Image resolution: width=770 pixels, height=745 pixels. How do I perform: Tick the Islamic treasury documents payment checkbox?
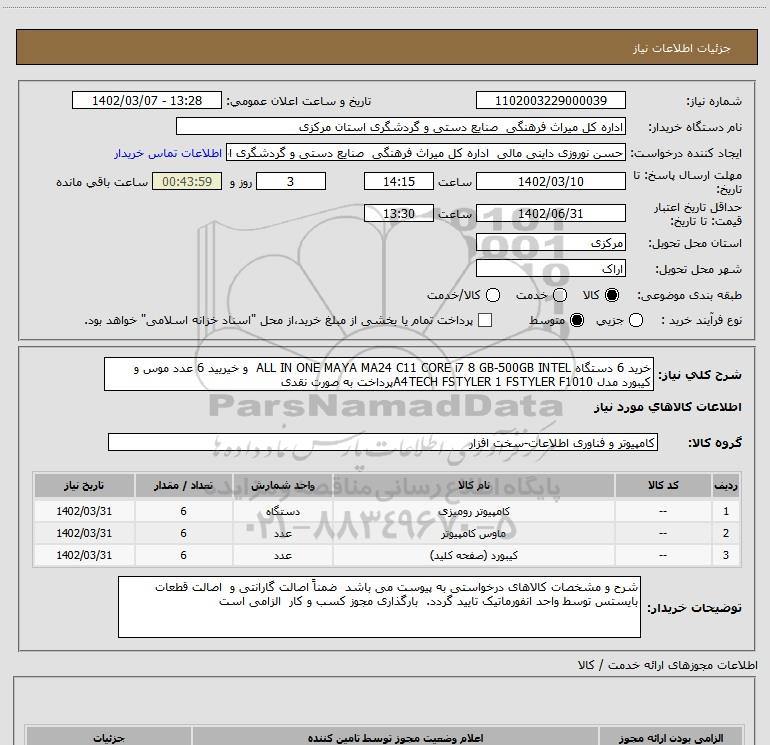point(485,320)
